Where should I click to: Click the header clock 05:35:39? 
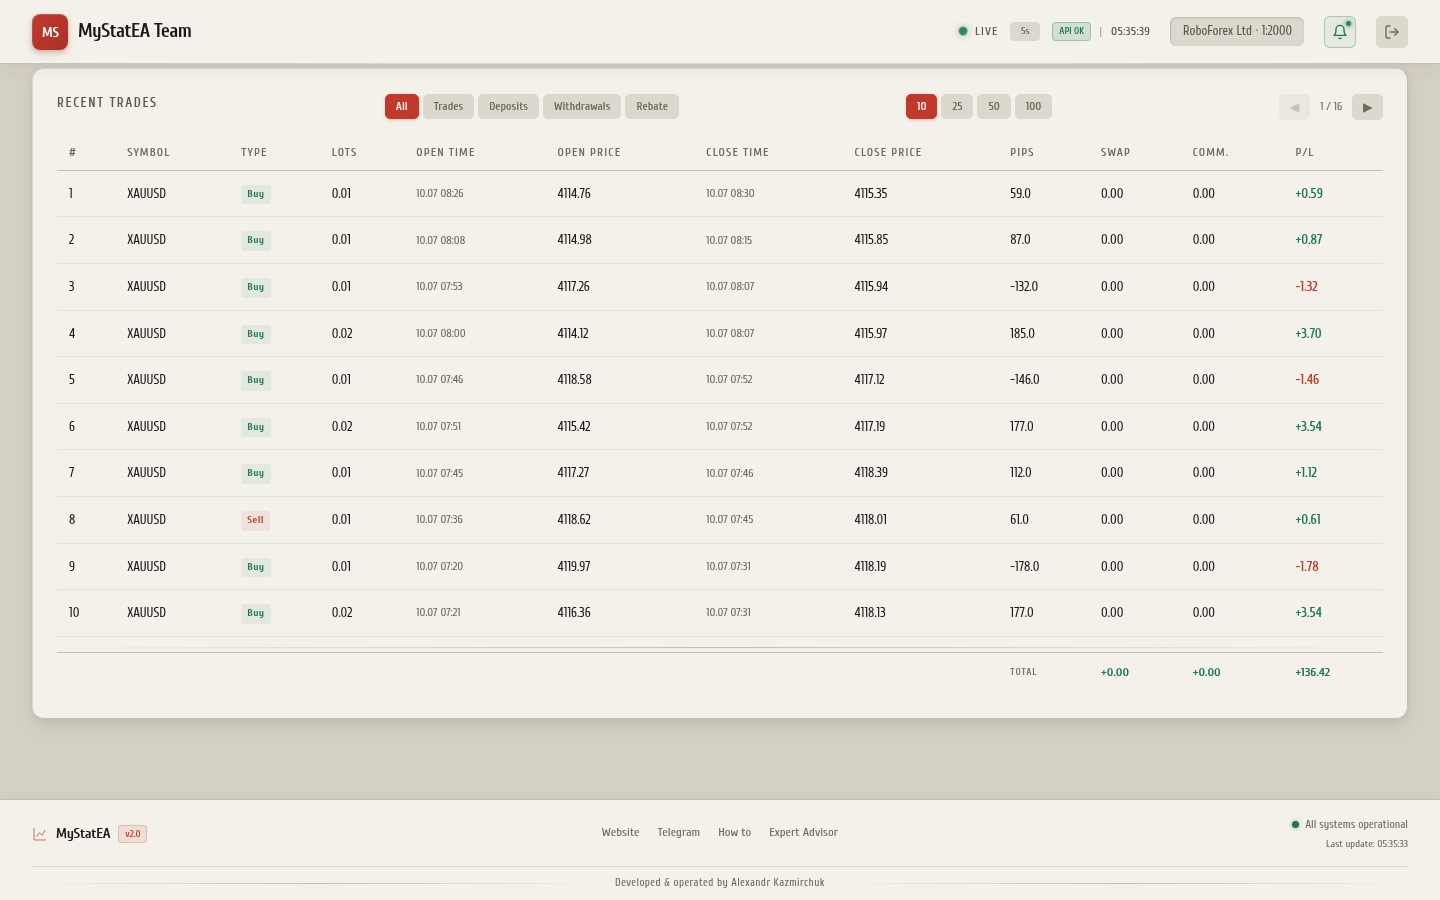coord(1130,32)
